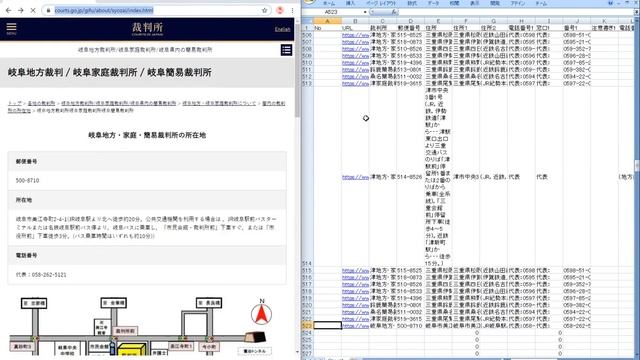The width and height of the screenshot is (640, 360).
Task: Click the header cell '電話番号1'
Action: point(521,28)
